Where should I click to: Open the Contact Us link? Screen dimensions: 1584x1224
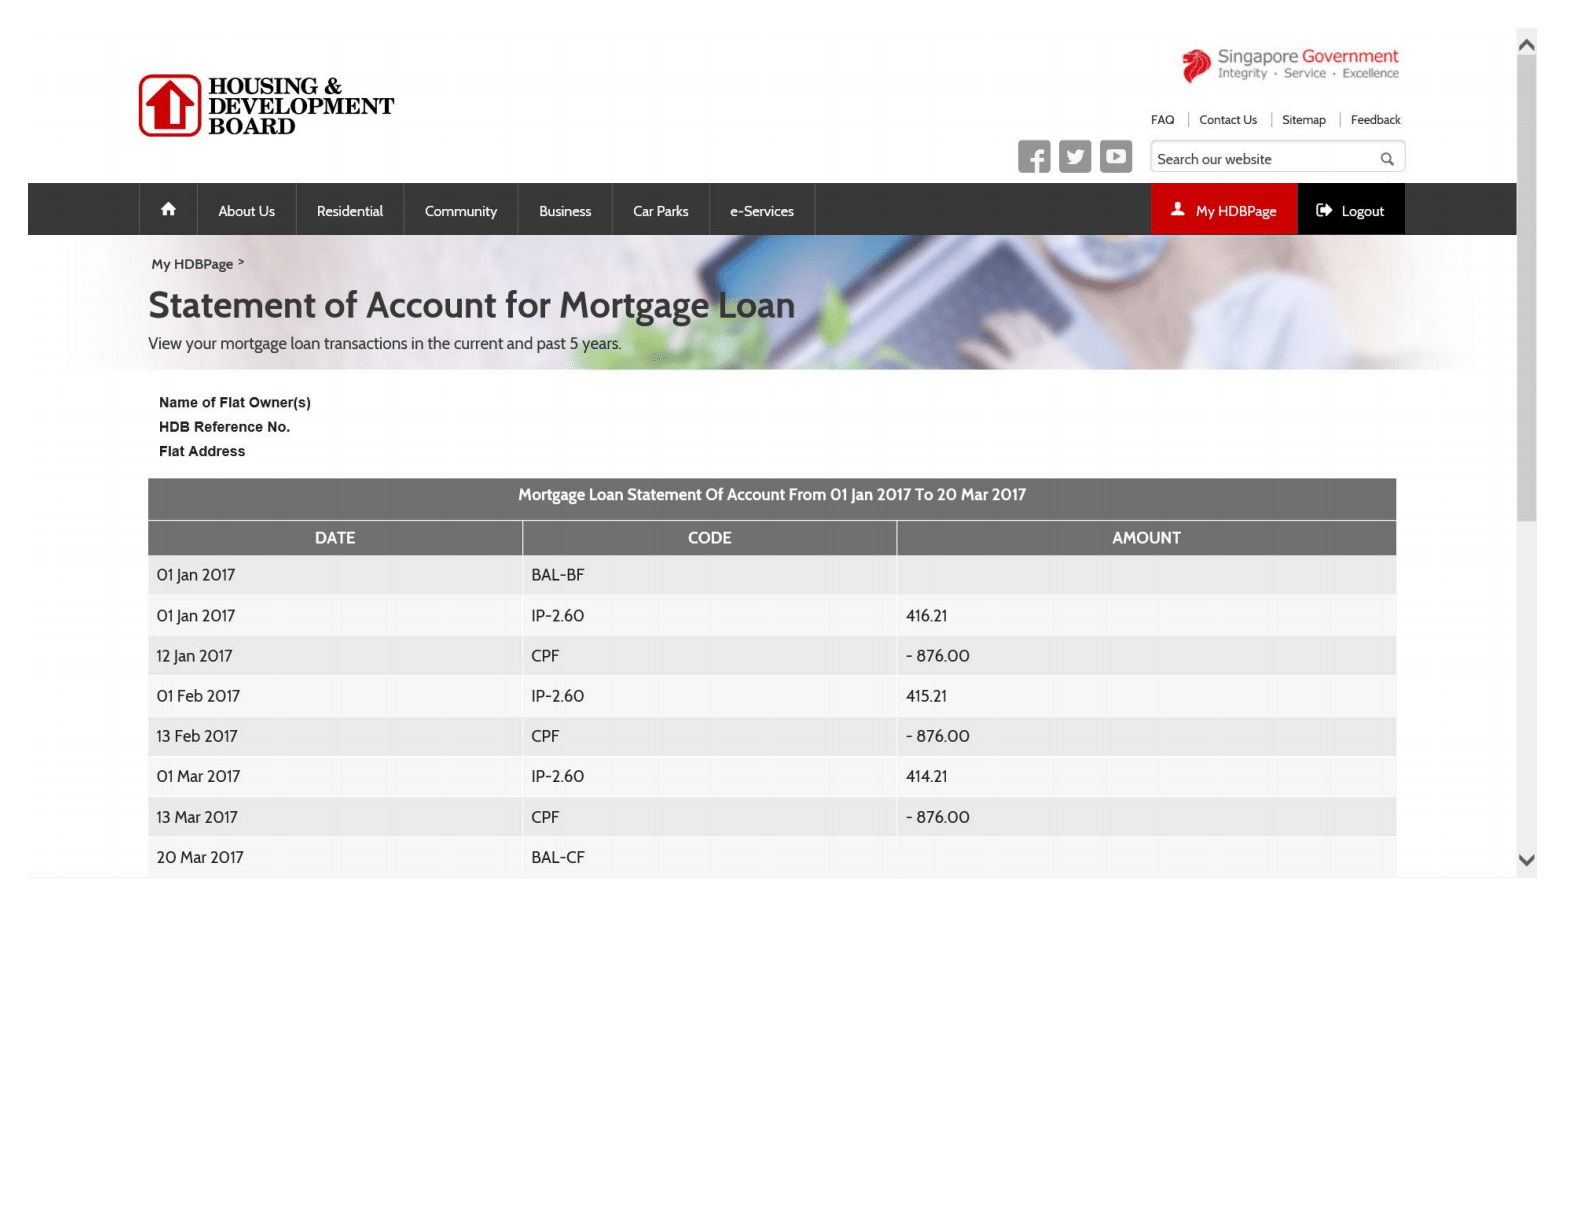click(x=1228, y=120)
